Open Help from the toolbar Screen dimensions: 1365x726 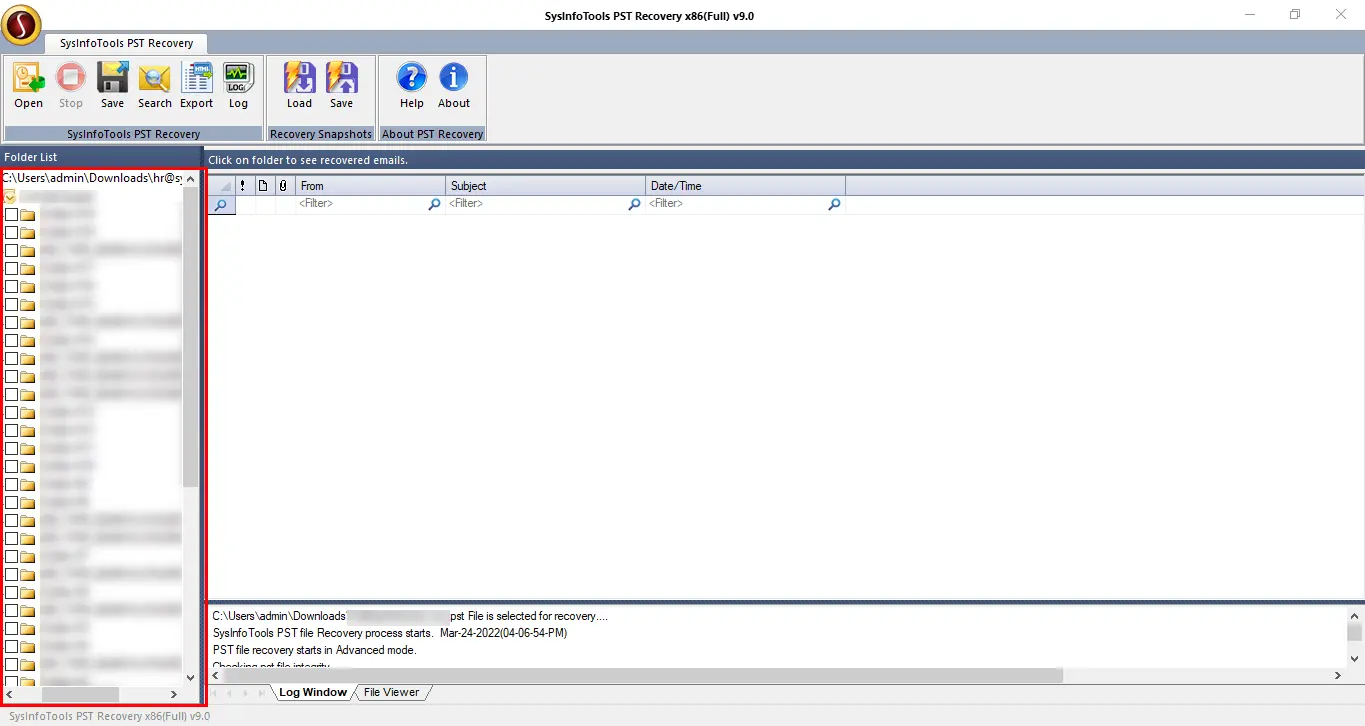pyautogui.click(x=412, y=85)
